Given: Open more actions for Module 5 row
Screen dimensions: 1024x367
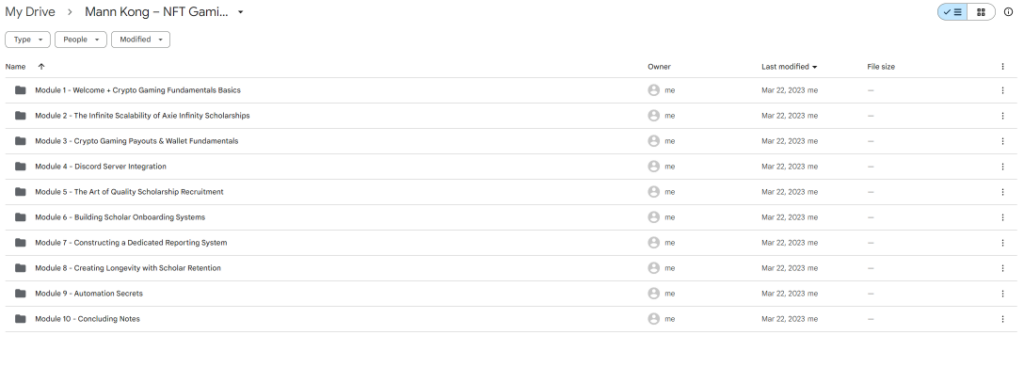Looking at the screenshot, I should click(1002, 192).
